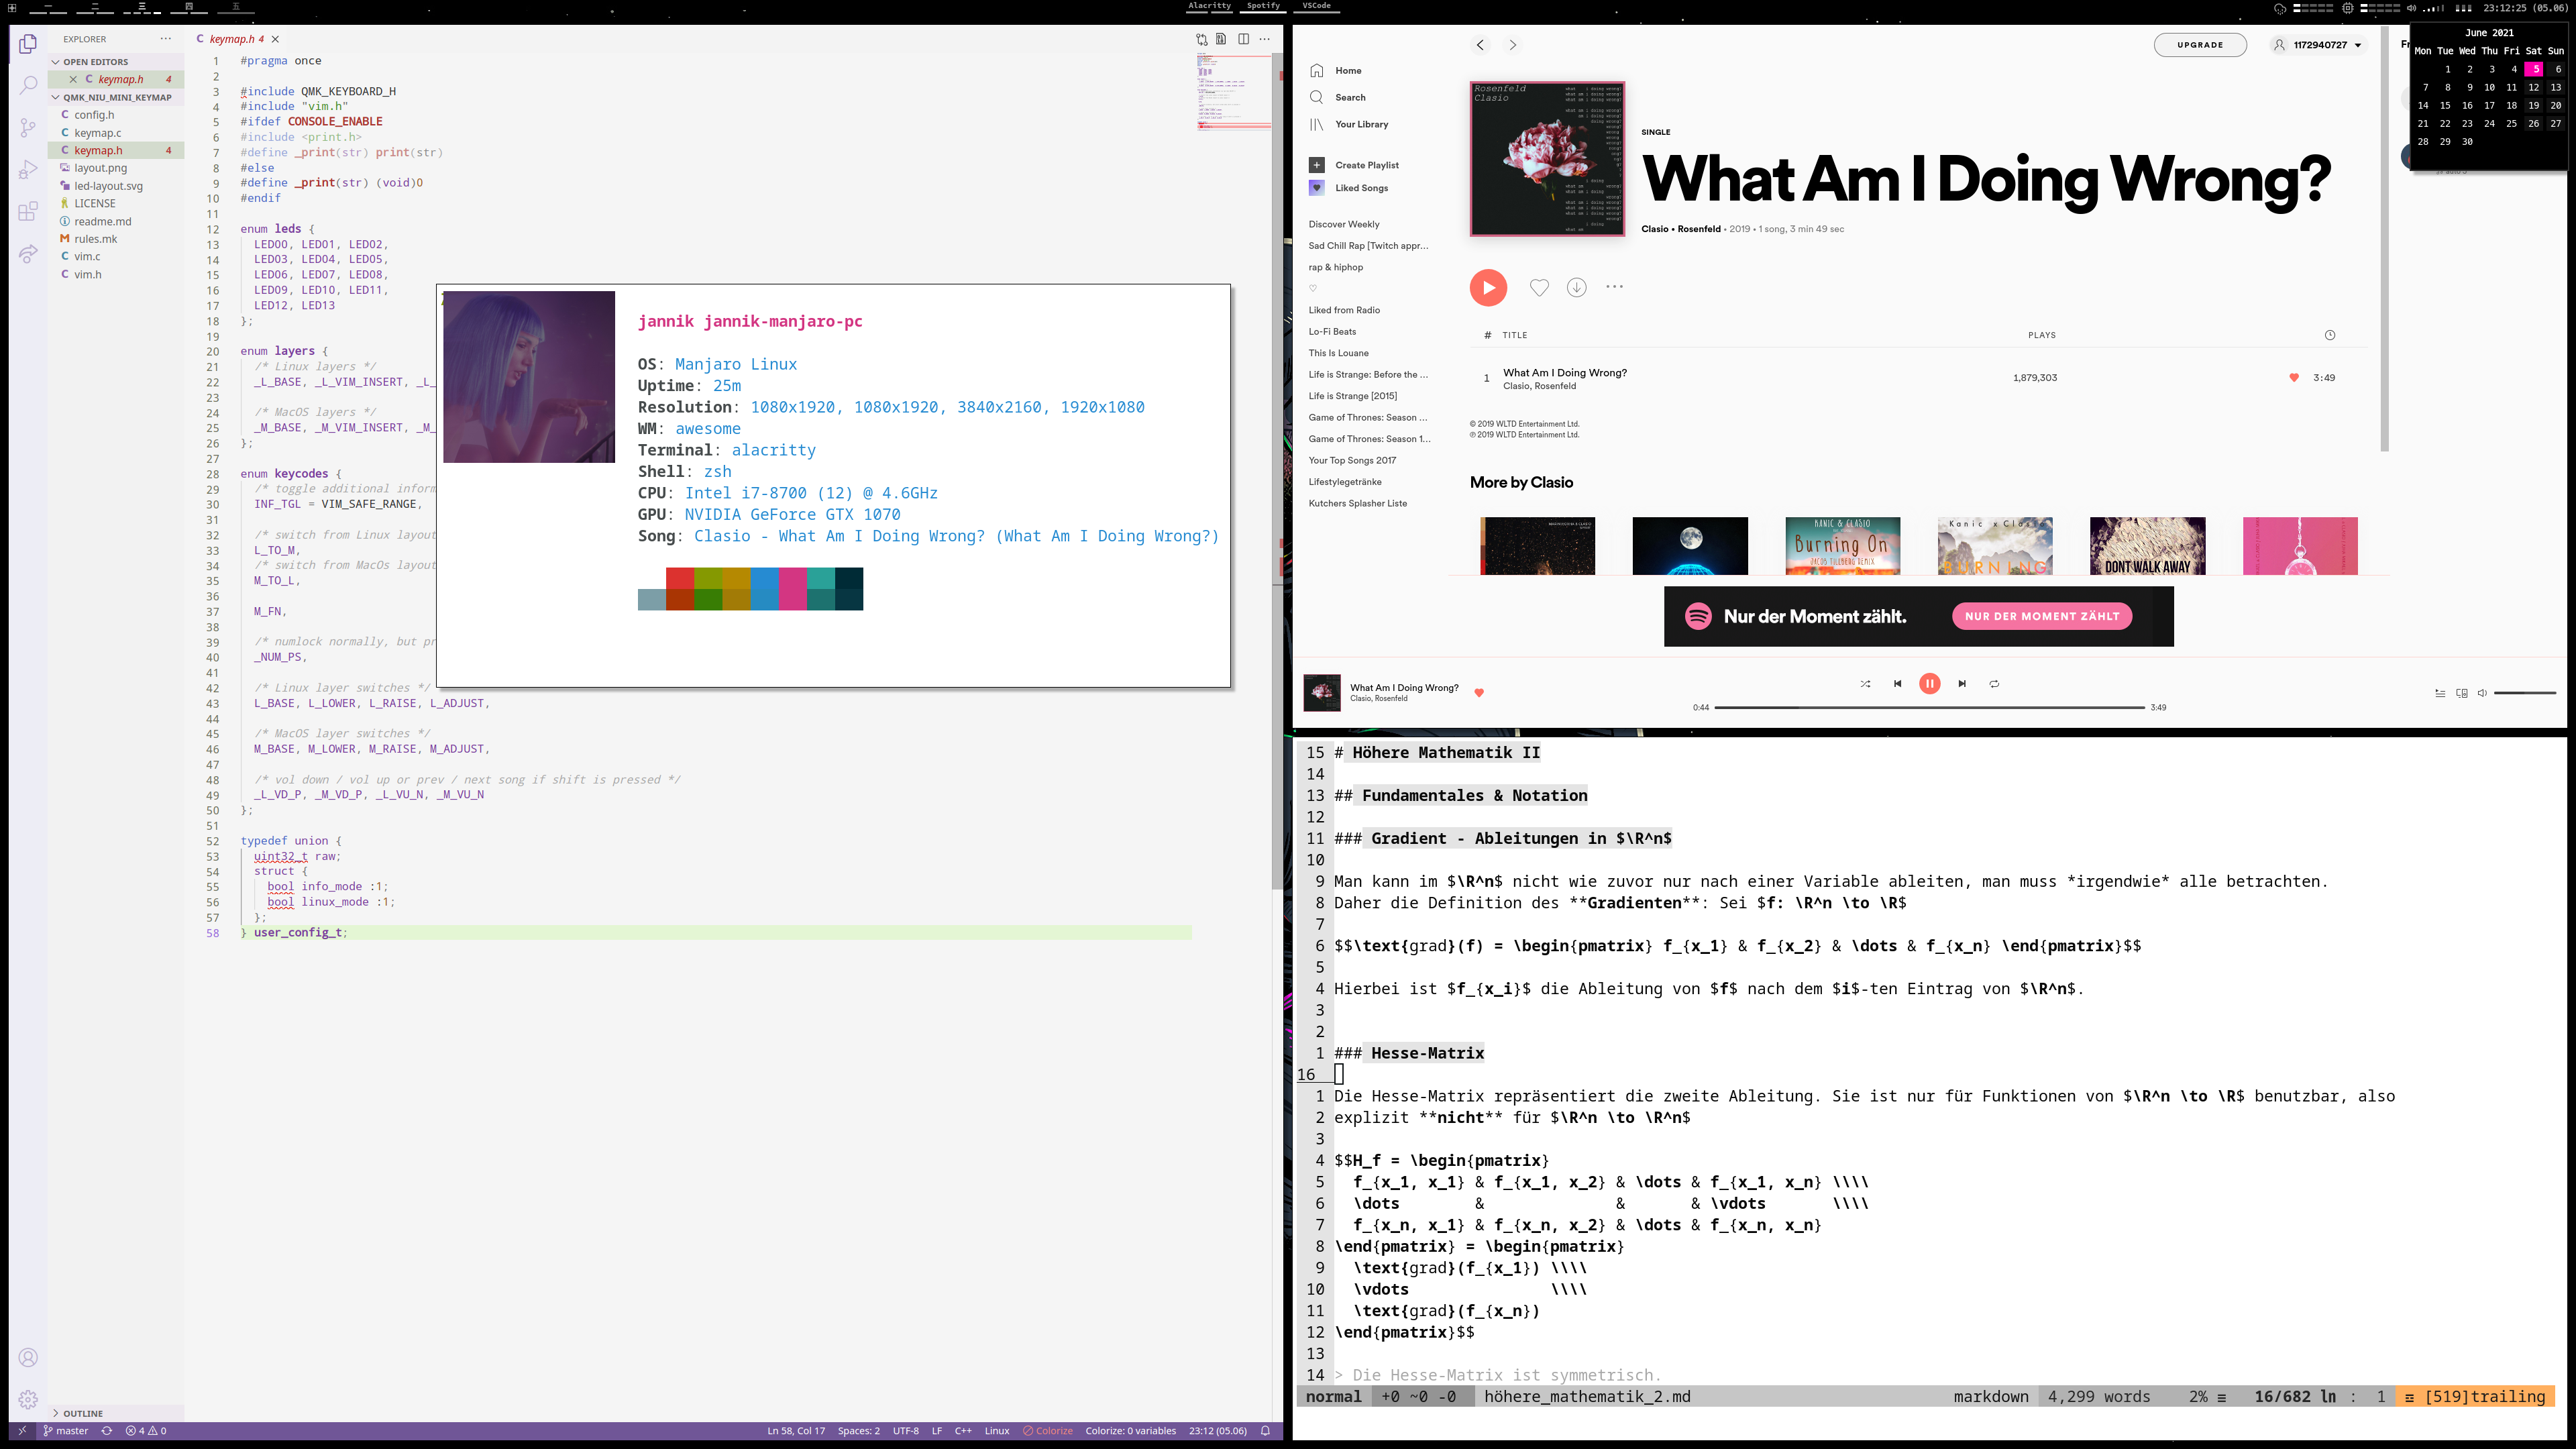Click Spaces: 2 indentation selector

point(858,1431)
